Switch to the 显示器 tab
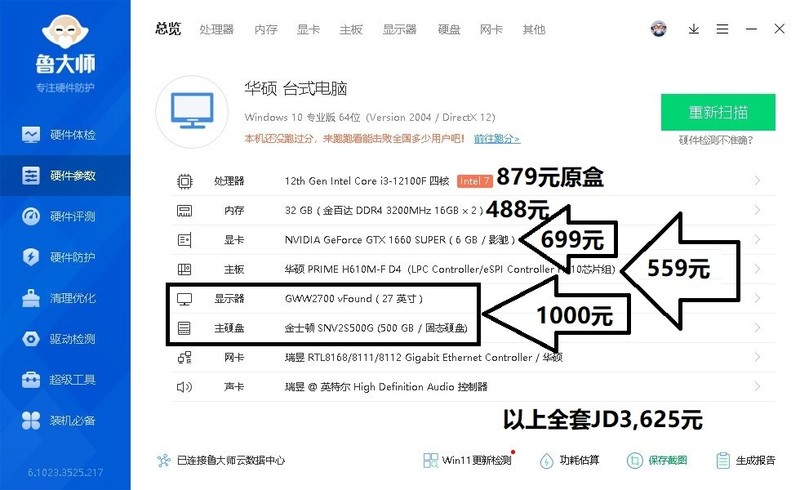This screenshot has height=490, width=800. coord(399,30)
